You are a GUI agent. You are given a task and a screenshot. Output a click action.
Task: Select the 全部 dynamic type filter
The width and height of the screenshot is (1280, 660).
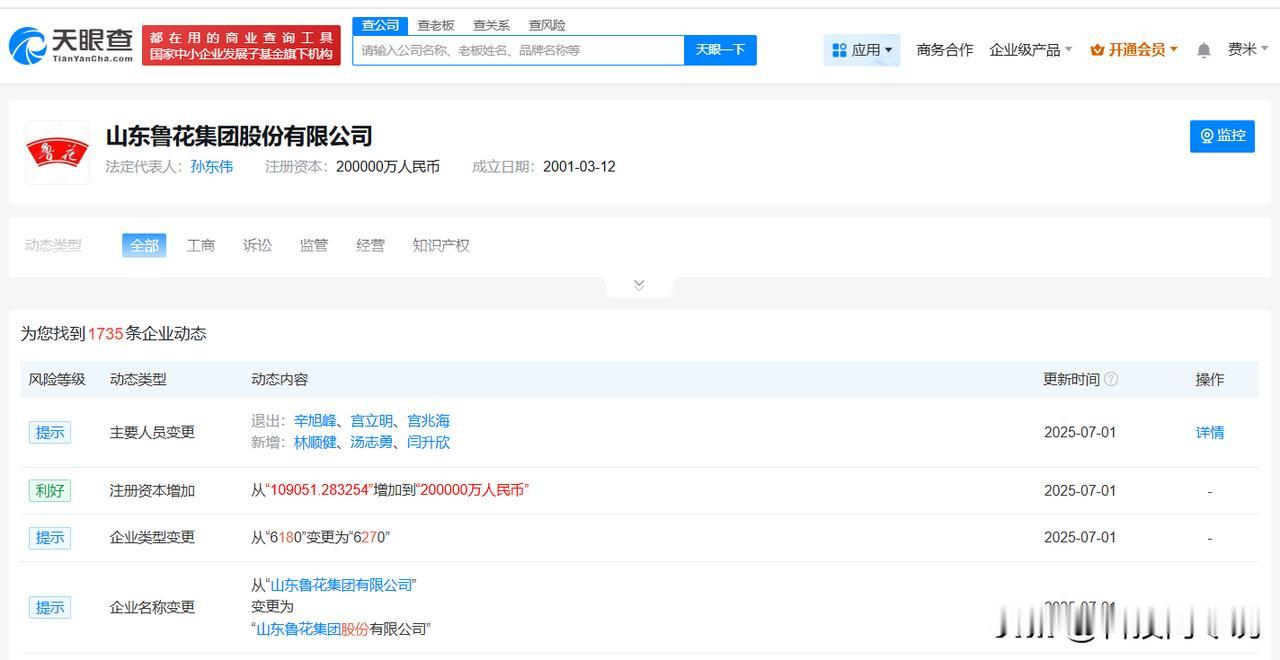click(144, 245)
